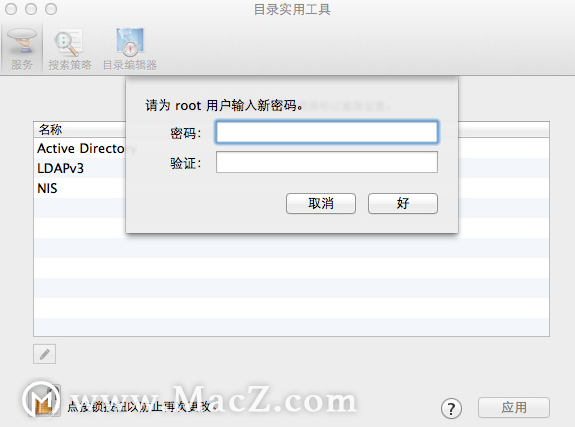Click the 名称 column header
Image resolution: width=575 pixels, height=427 pixels.
(50, 129)
